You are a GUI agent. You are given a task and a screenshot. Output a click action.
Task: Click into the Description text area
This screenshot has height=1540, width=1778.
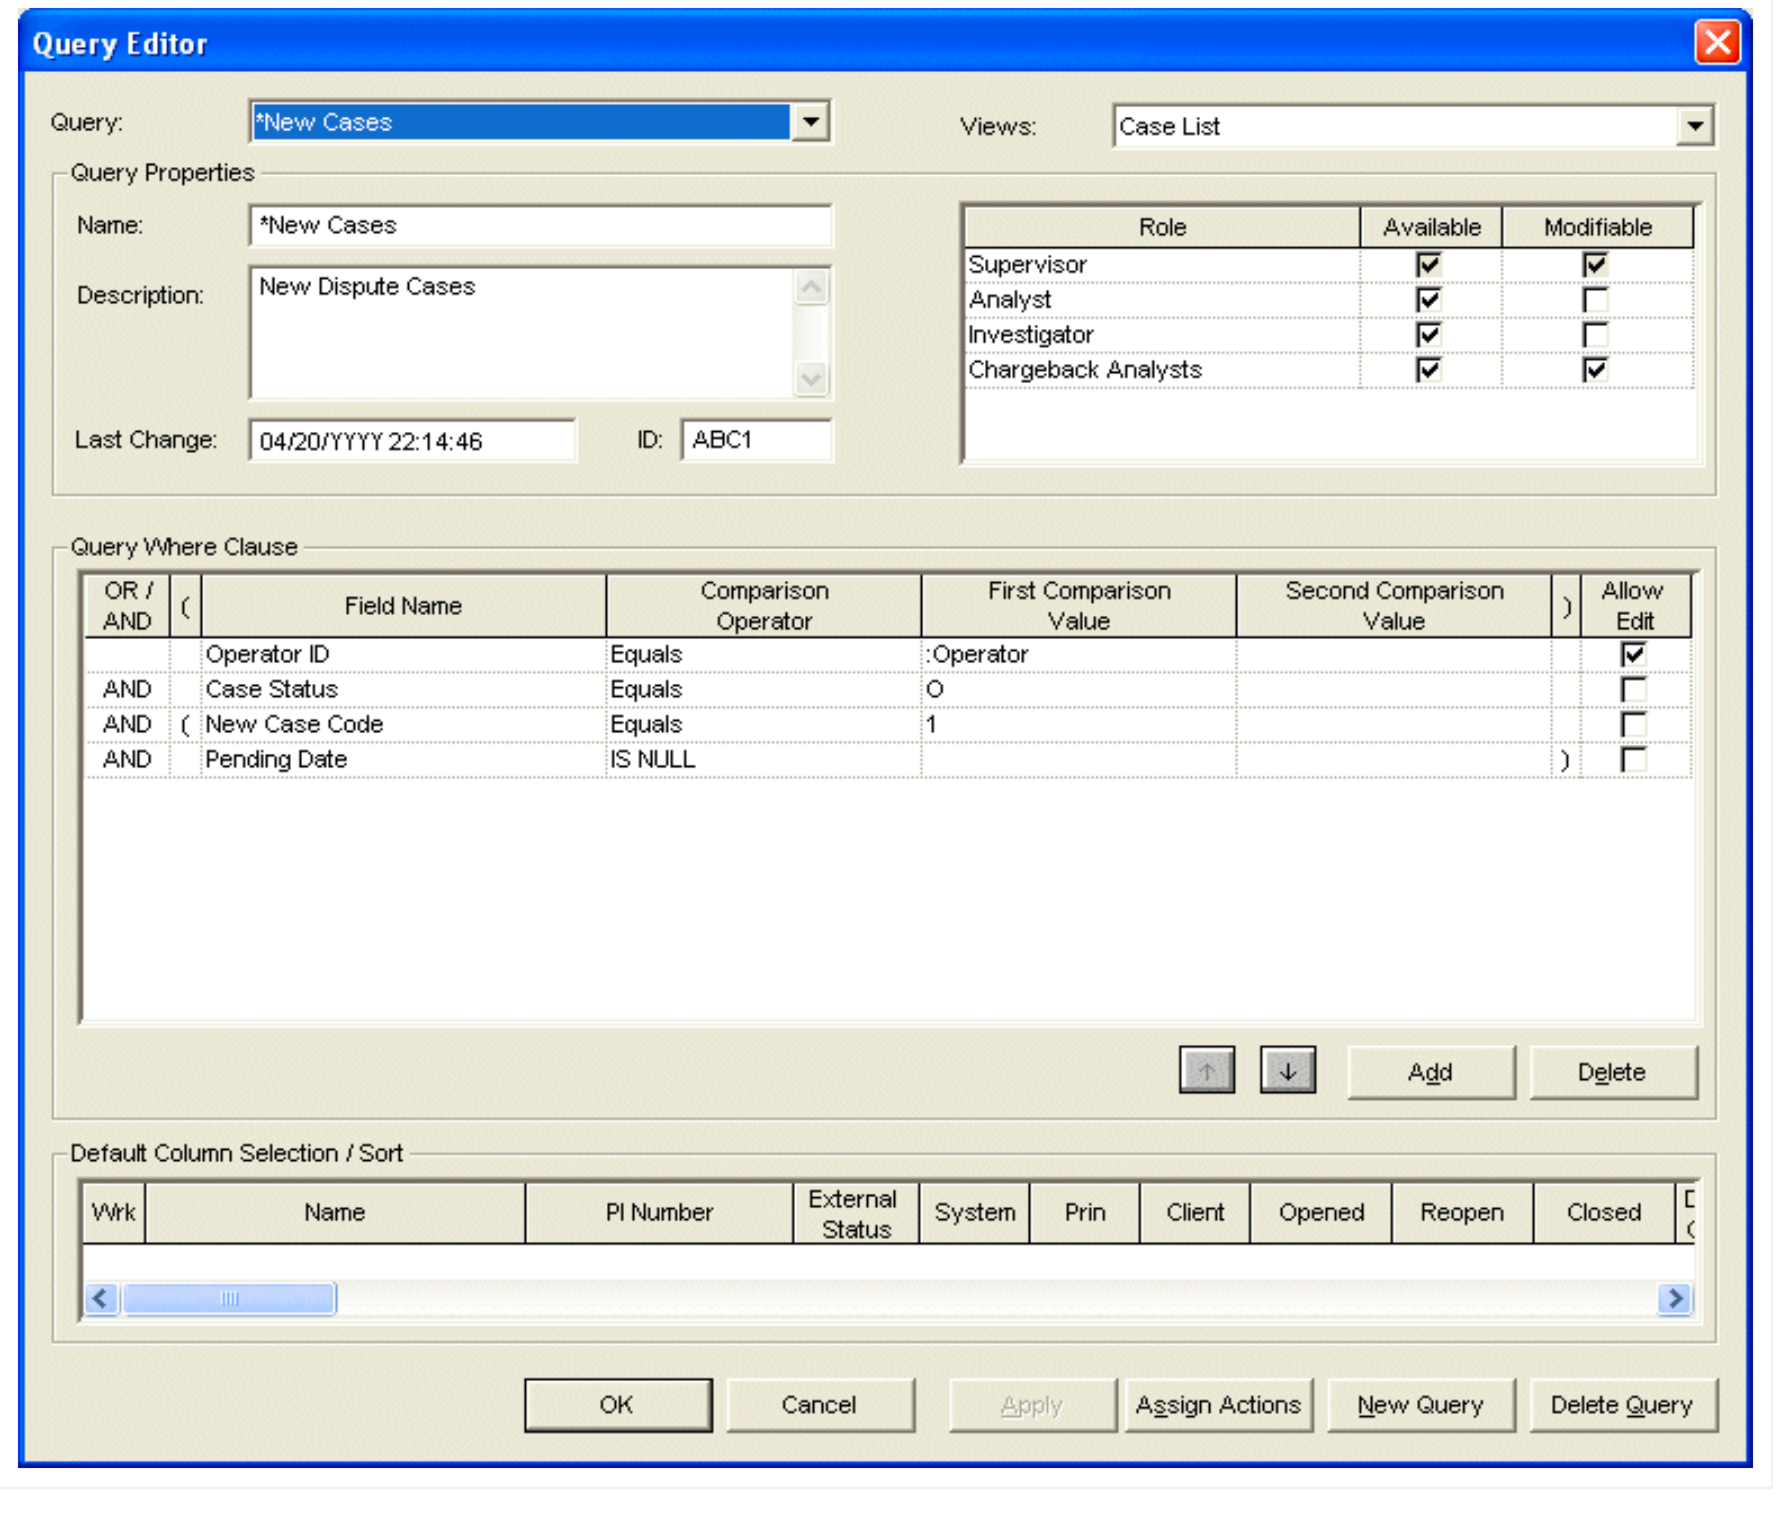pyautogui.click(x=523, y=332)
